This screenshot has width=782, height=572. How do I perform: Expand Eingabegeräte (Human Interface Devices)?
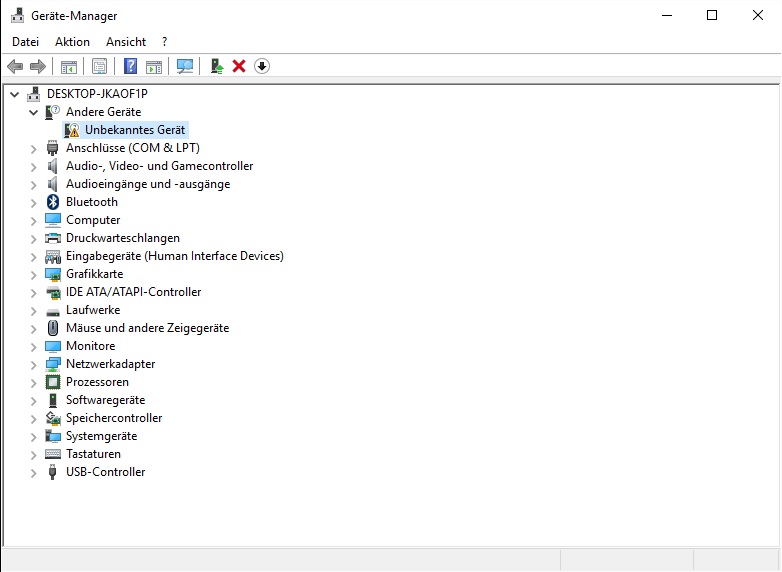point(33,256)
